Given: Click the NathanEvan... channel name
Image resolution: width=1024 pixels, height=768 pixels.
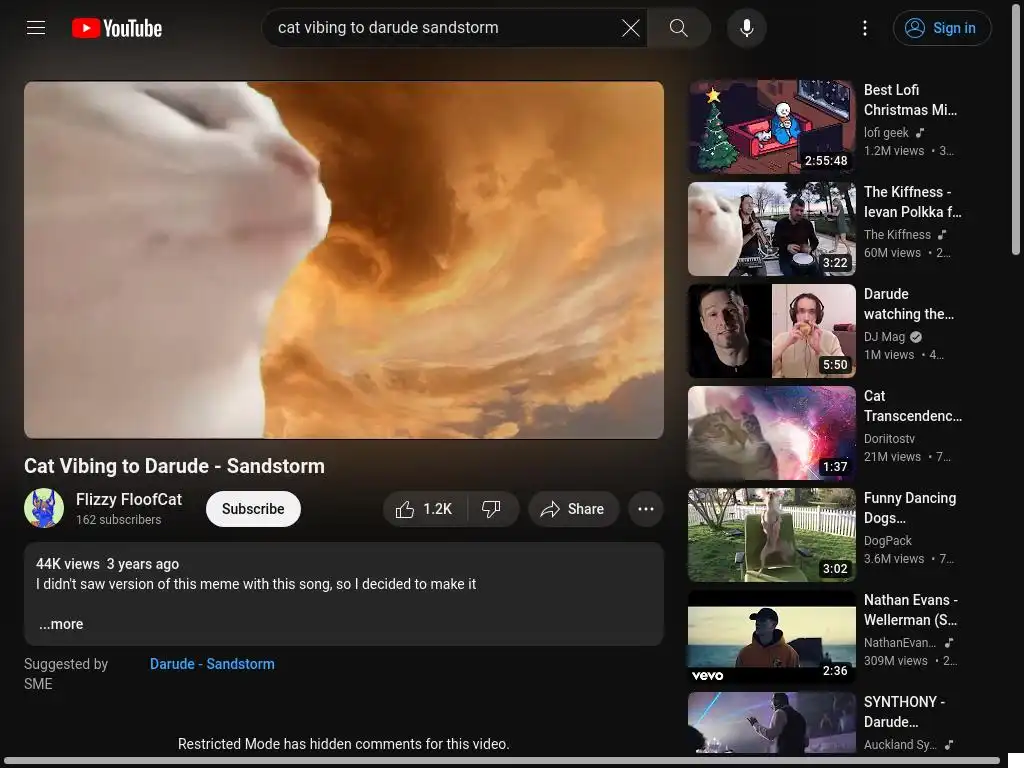Looking at the screenshot, I should pyautogui.click(x=899, y=642).
